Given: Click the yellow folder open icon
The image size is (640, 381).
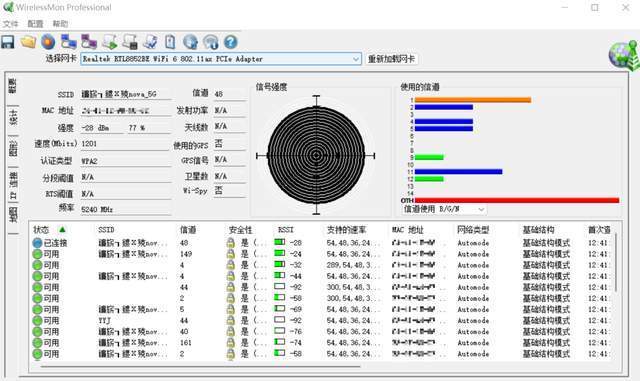Looking at the screenshot, I should [x=28, y=42].
